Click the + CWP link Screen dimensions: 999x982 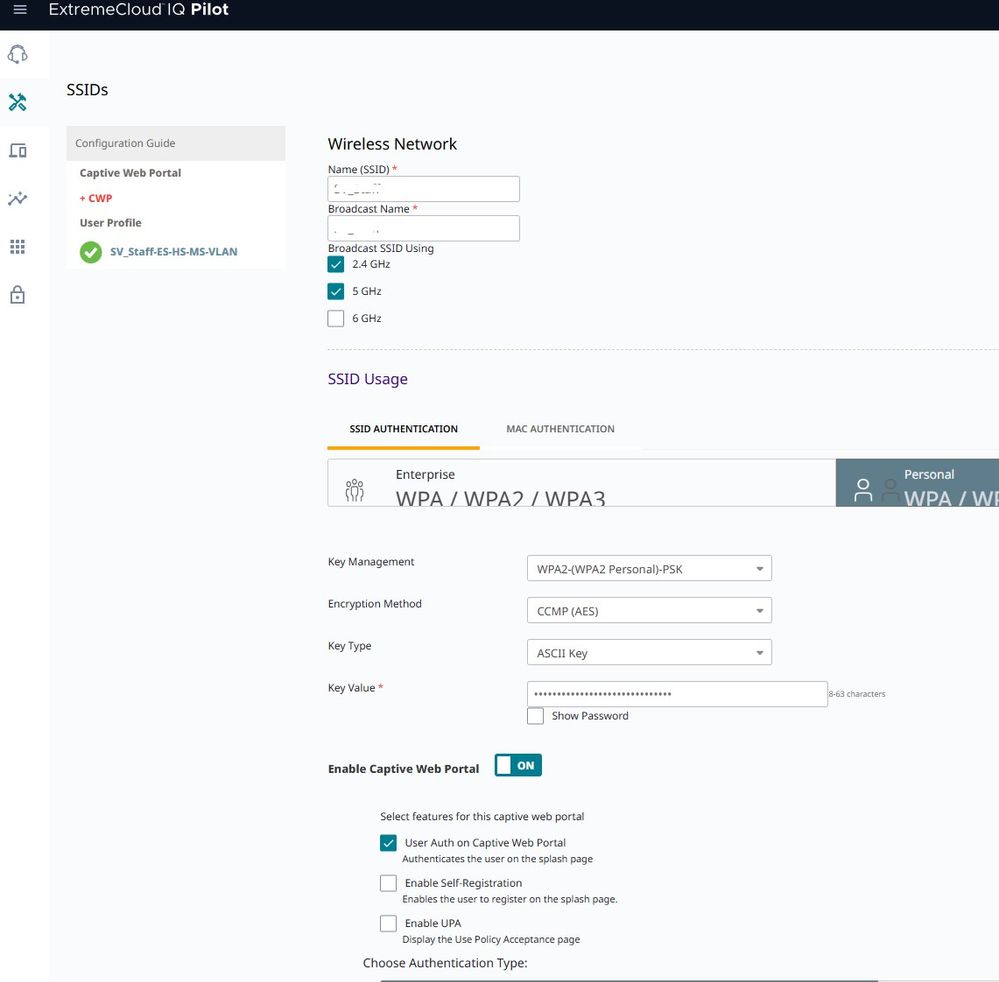point(96,198)
